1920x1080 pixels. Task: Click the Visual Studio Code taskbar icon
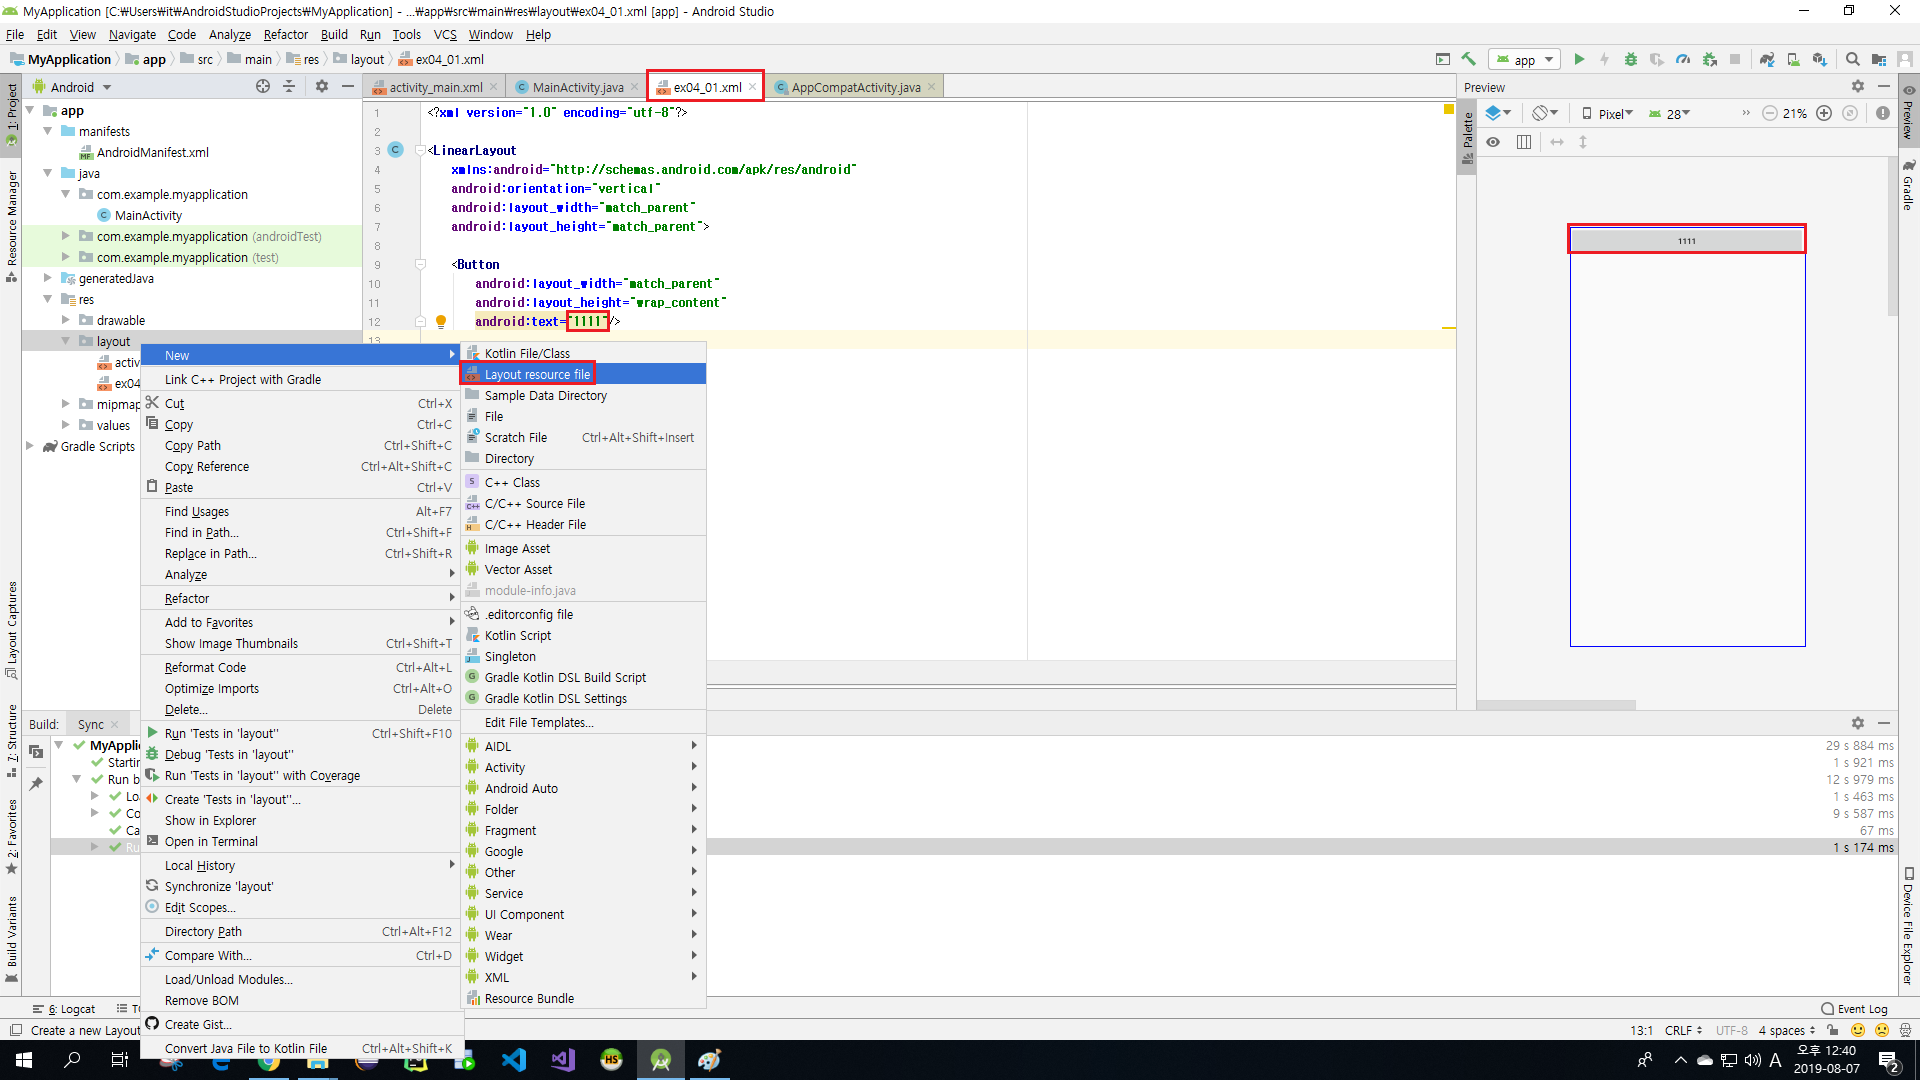point(514,1060)
